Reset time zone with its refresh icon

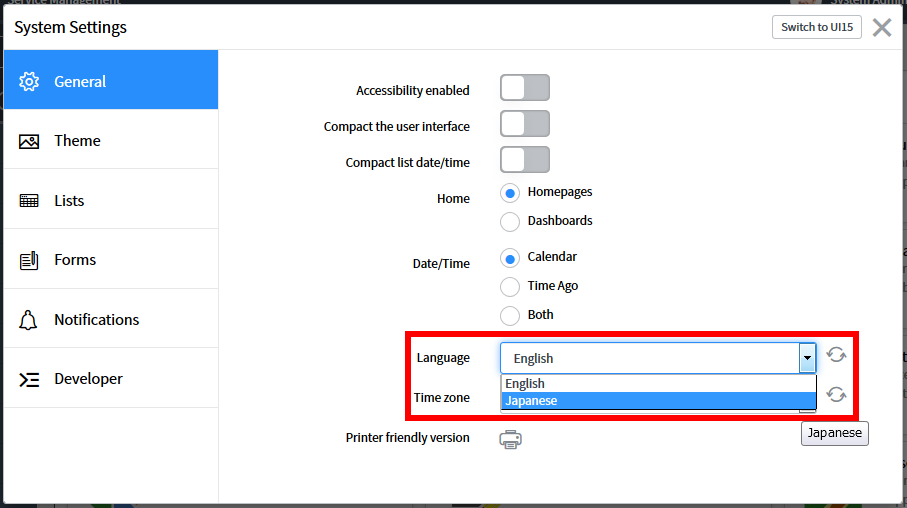(x=836, y=395)
